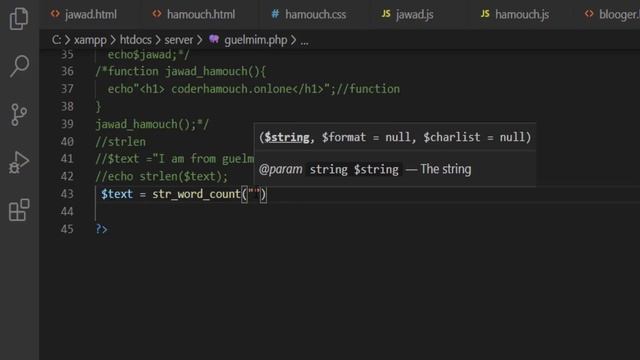Open the Run and Debug view
Viewport: 640px width, 360px height.
point(19,162)
